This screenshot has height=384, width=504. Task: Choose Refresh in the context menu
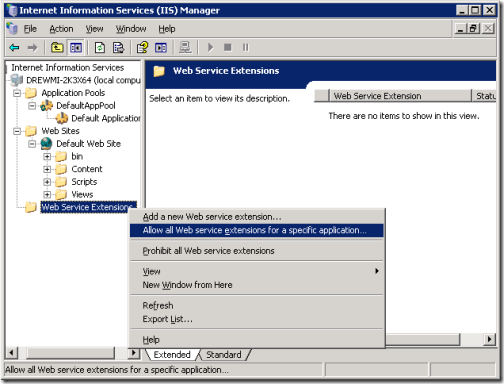(257, 305)
